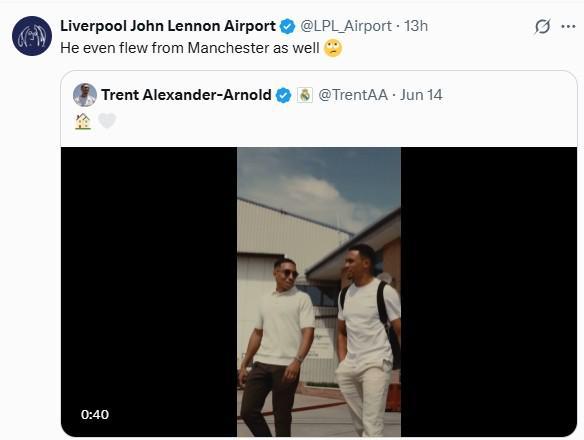Open the @LPL_Airport handle link

(346, 26)
